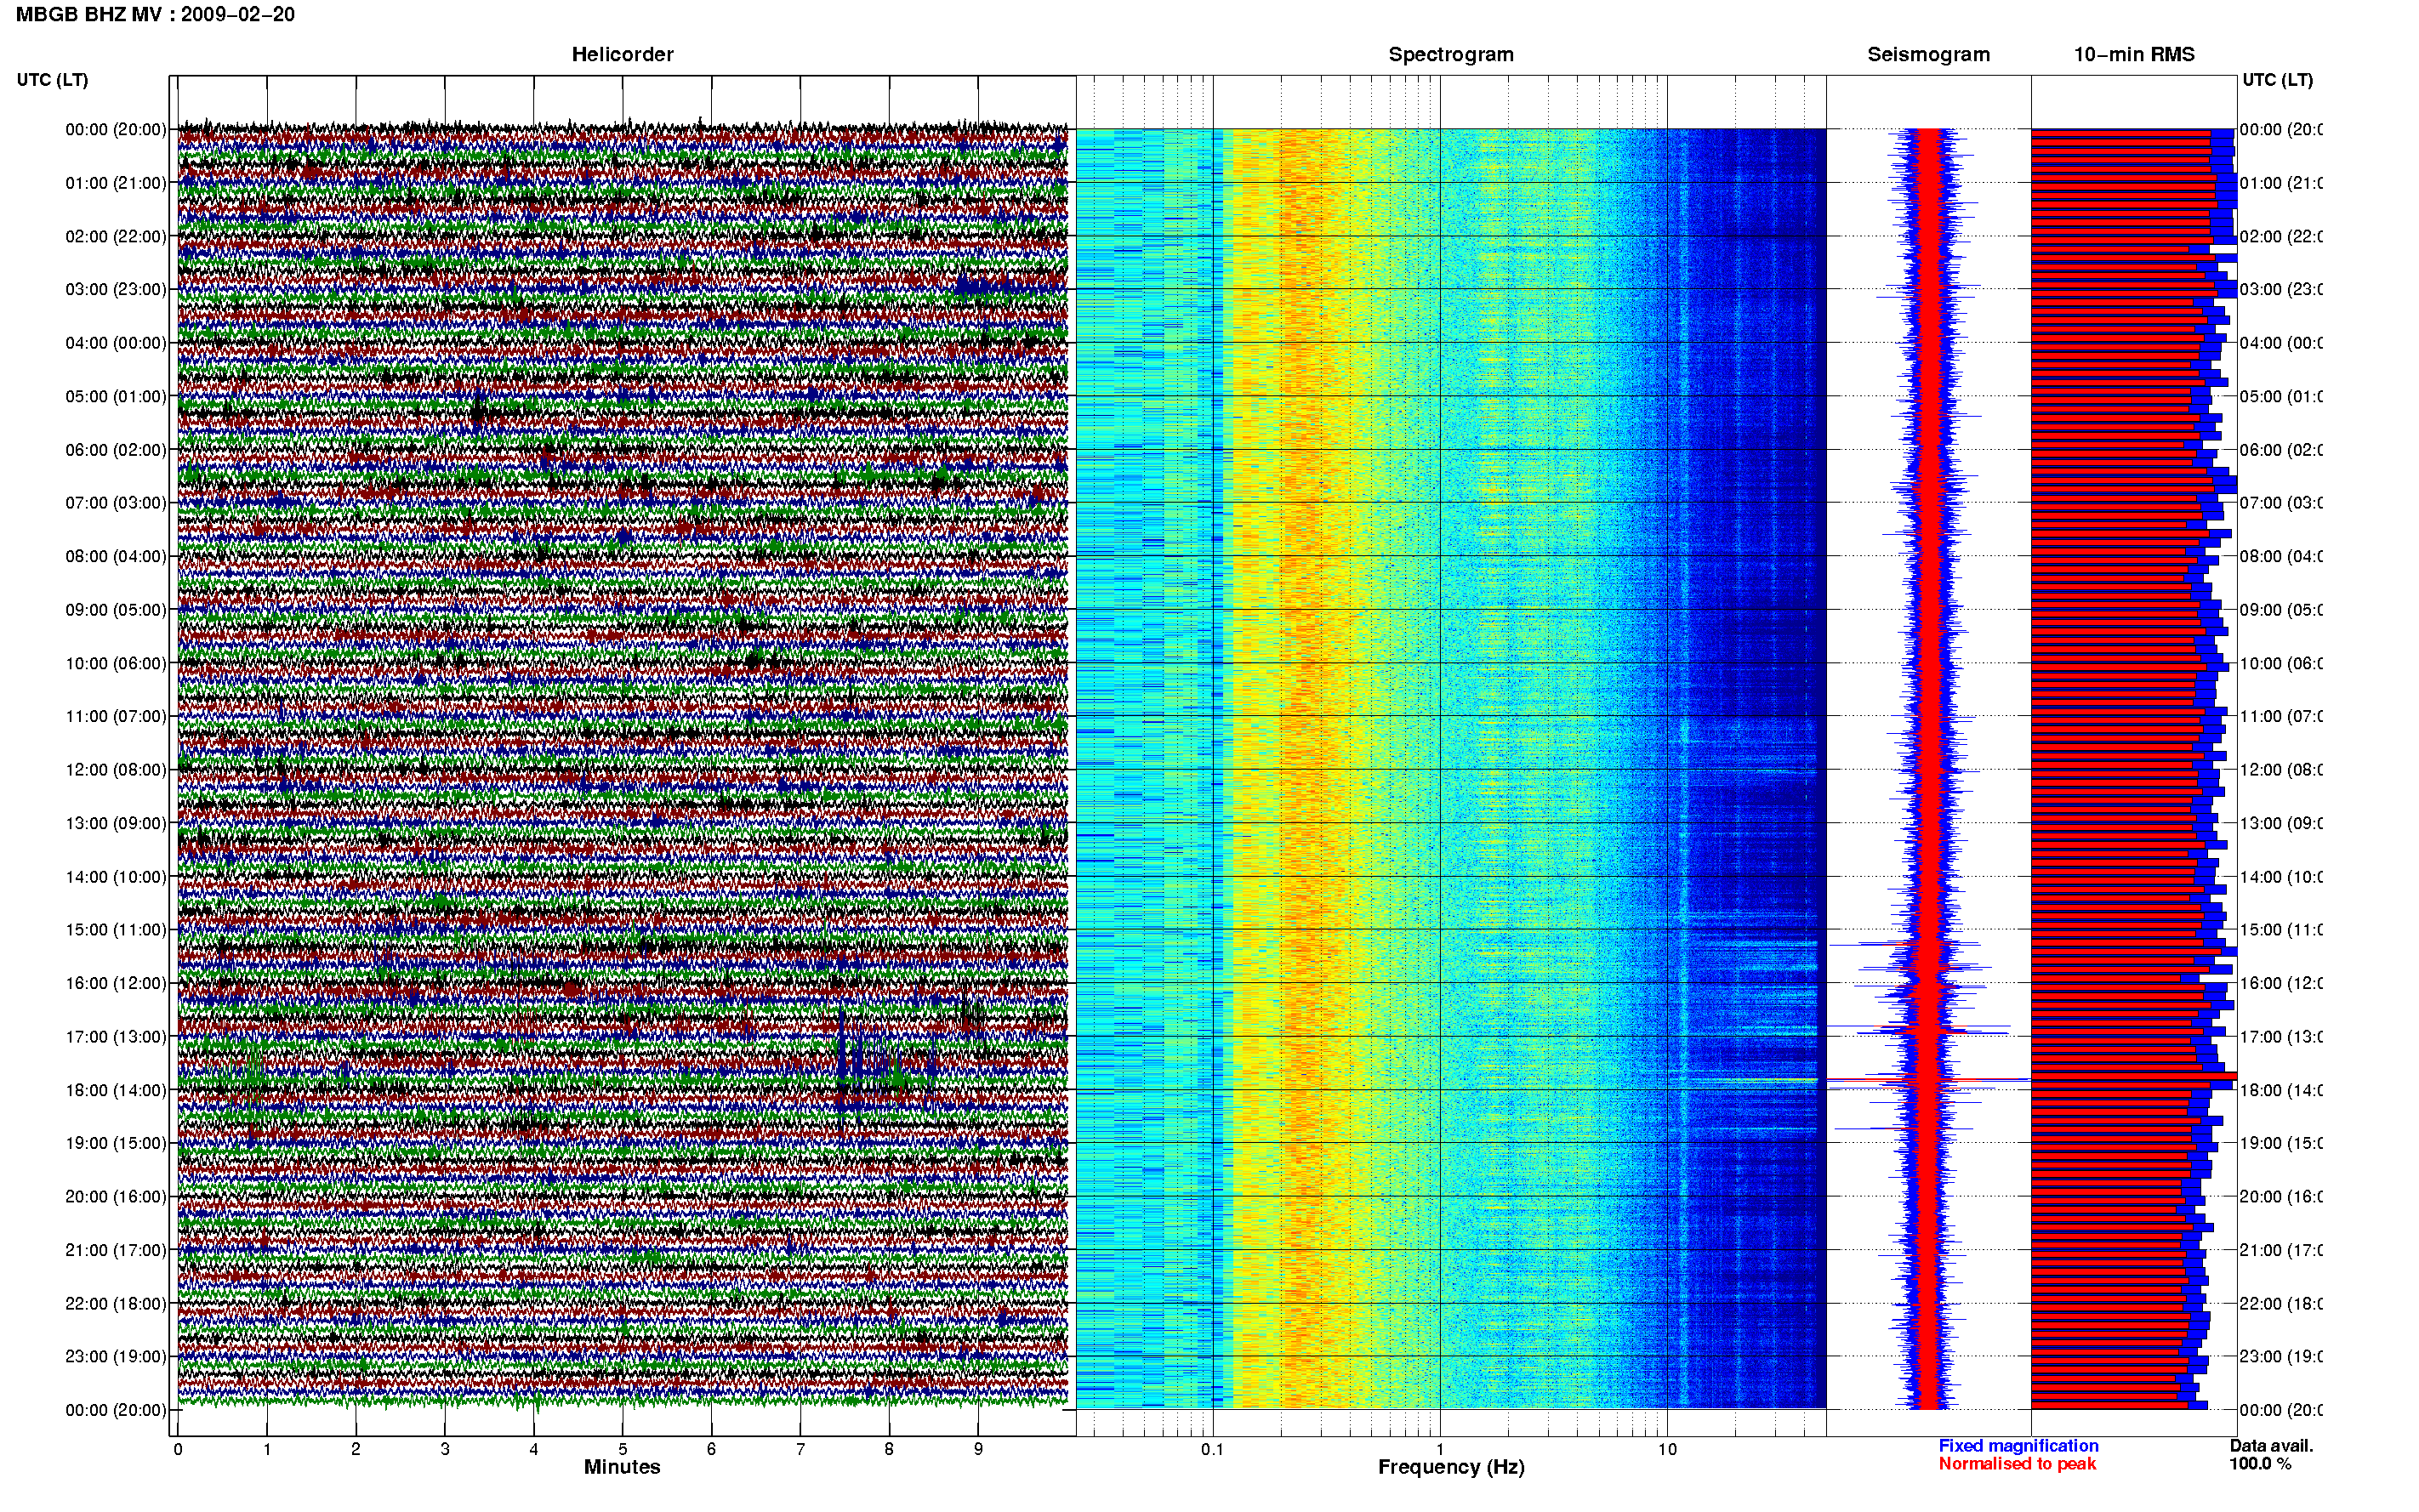Click minute tick label '9' on Helicorder

978,1449
